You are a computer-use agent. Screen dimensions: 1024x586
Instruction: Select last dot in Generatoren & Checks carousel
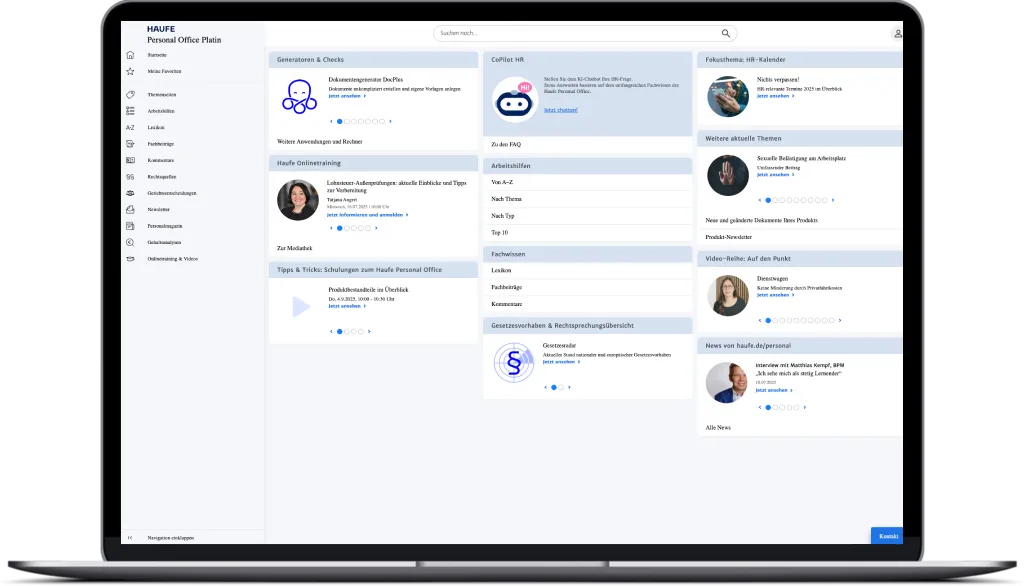click(383, 122)
